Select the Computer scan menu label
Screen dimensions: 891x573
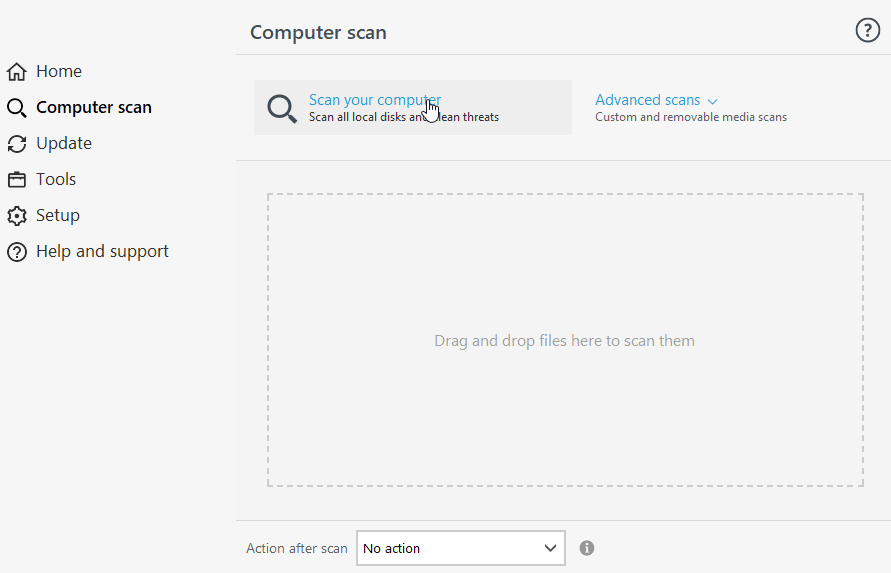pyautogui.click(x=94, y=108)
